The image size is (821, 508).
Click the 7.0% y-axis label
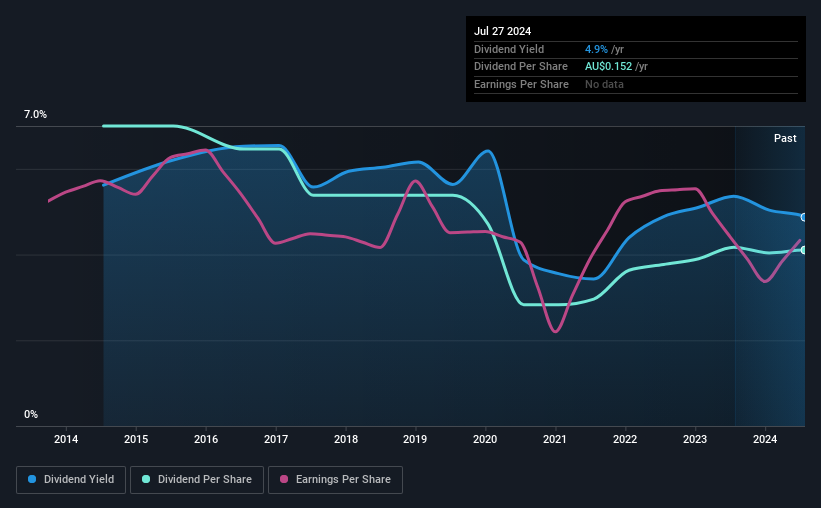pos(35,115)
